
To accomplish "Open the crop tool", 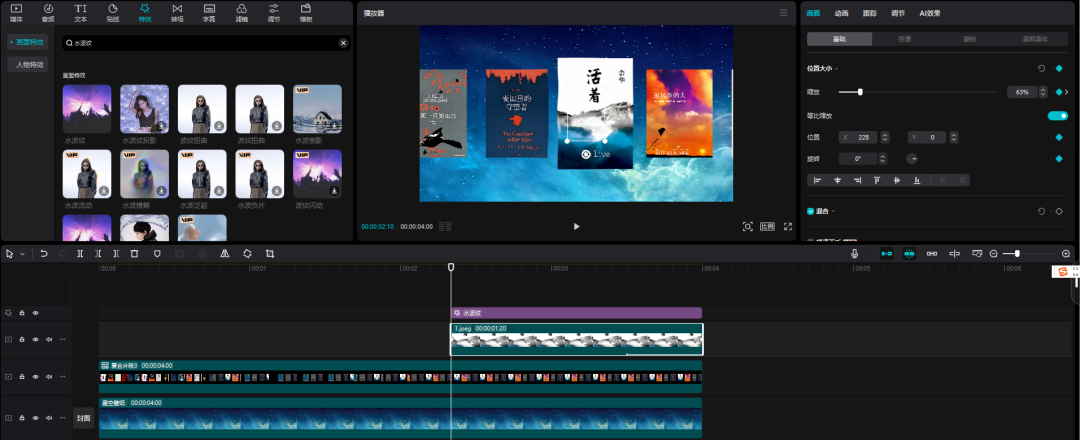I will (270, 253).
